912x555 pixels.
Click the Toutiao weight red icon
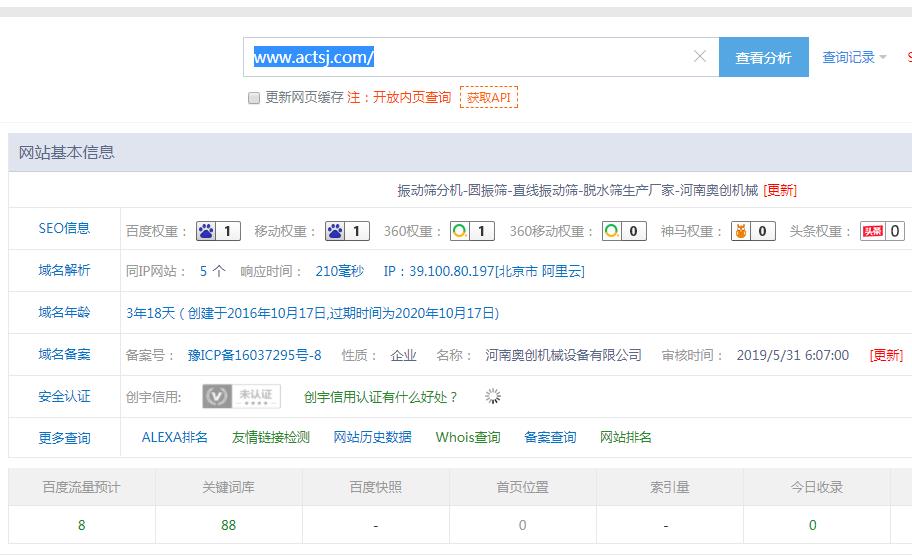872,231
